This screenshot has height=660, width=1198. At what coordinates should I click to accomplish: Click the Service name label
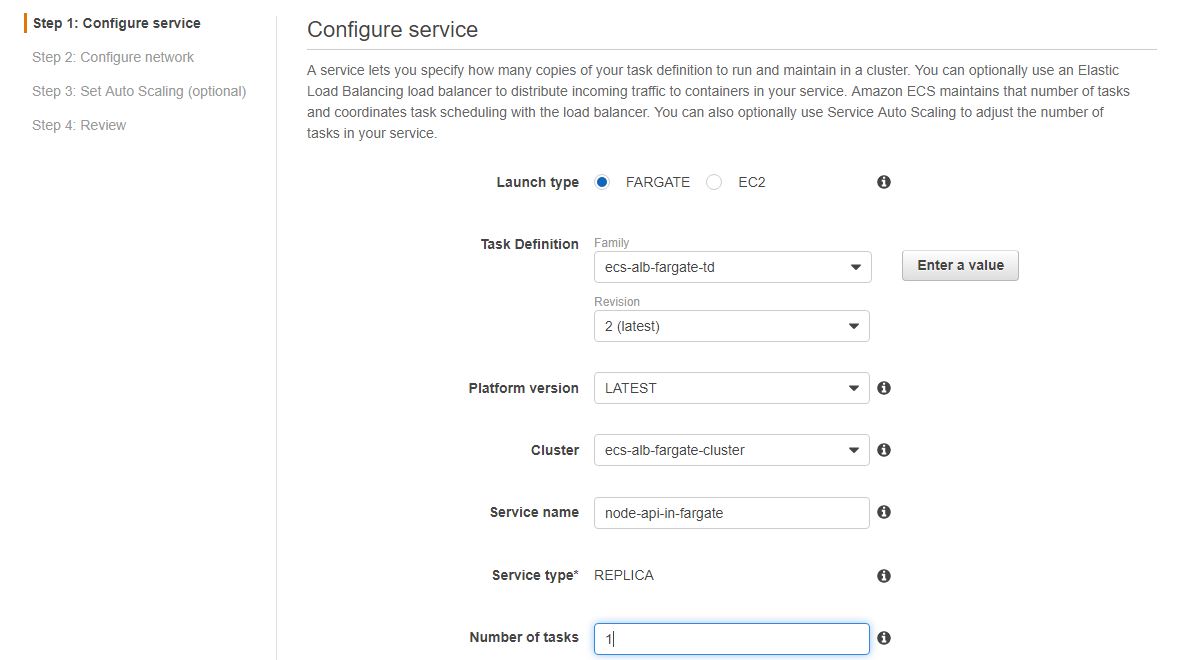coord(534,512)
